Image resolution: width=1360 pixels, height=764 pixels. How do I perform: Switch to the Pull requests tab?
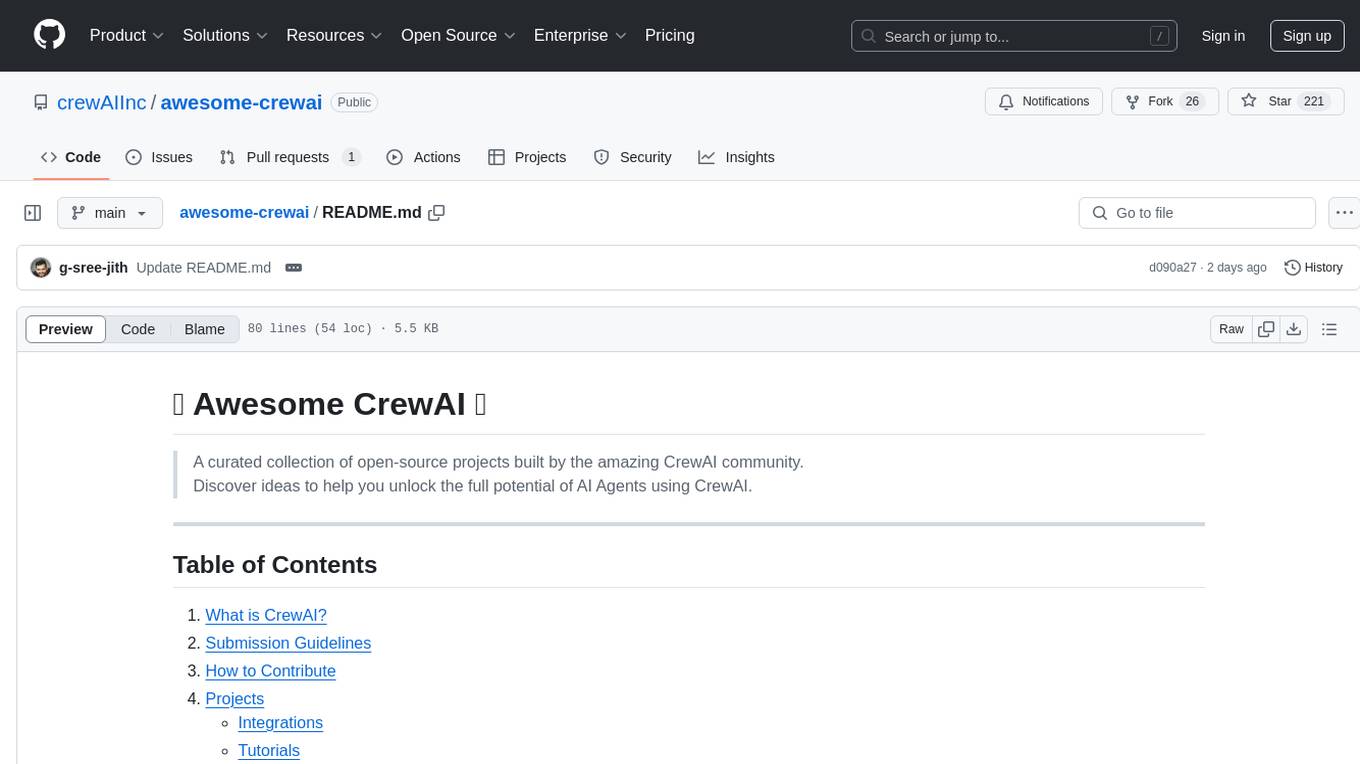point(289,157)
